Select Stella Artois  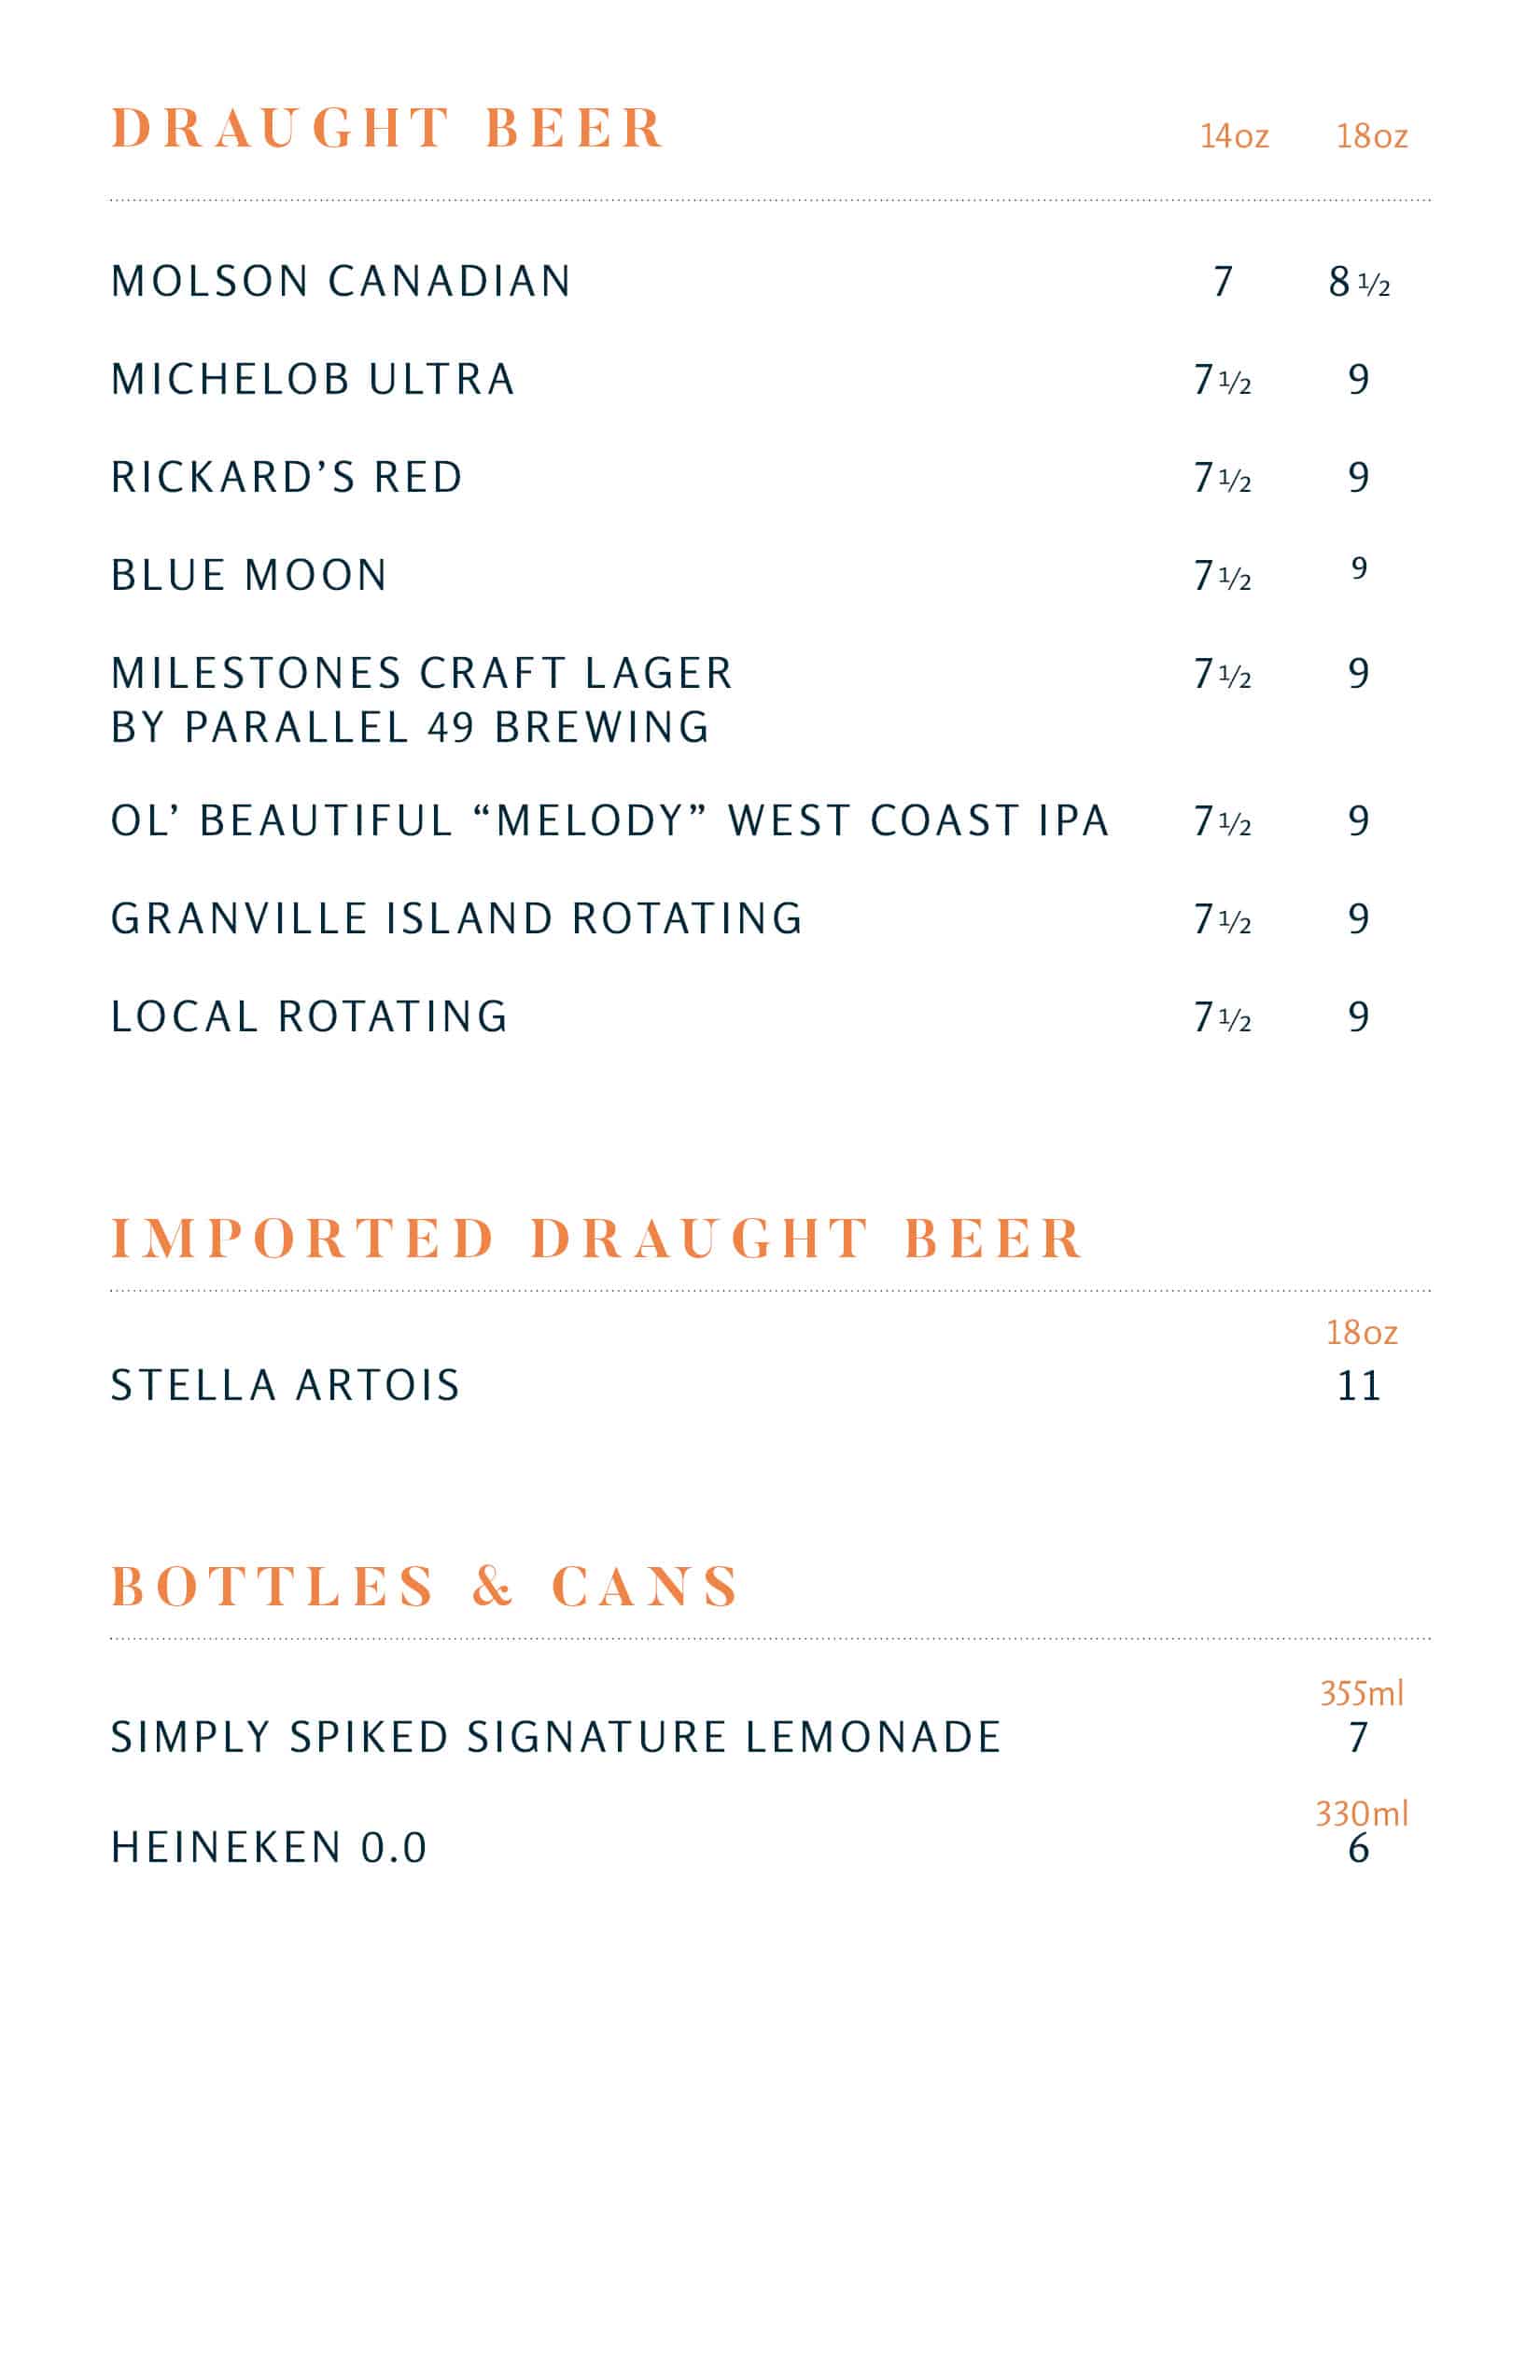[286, 1385]
